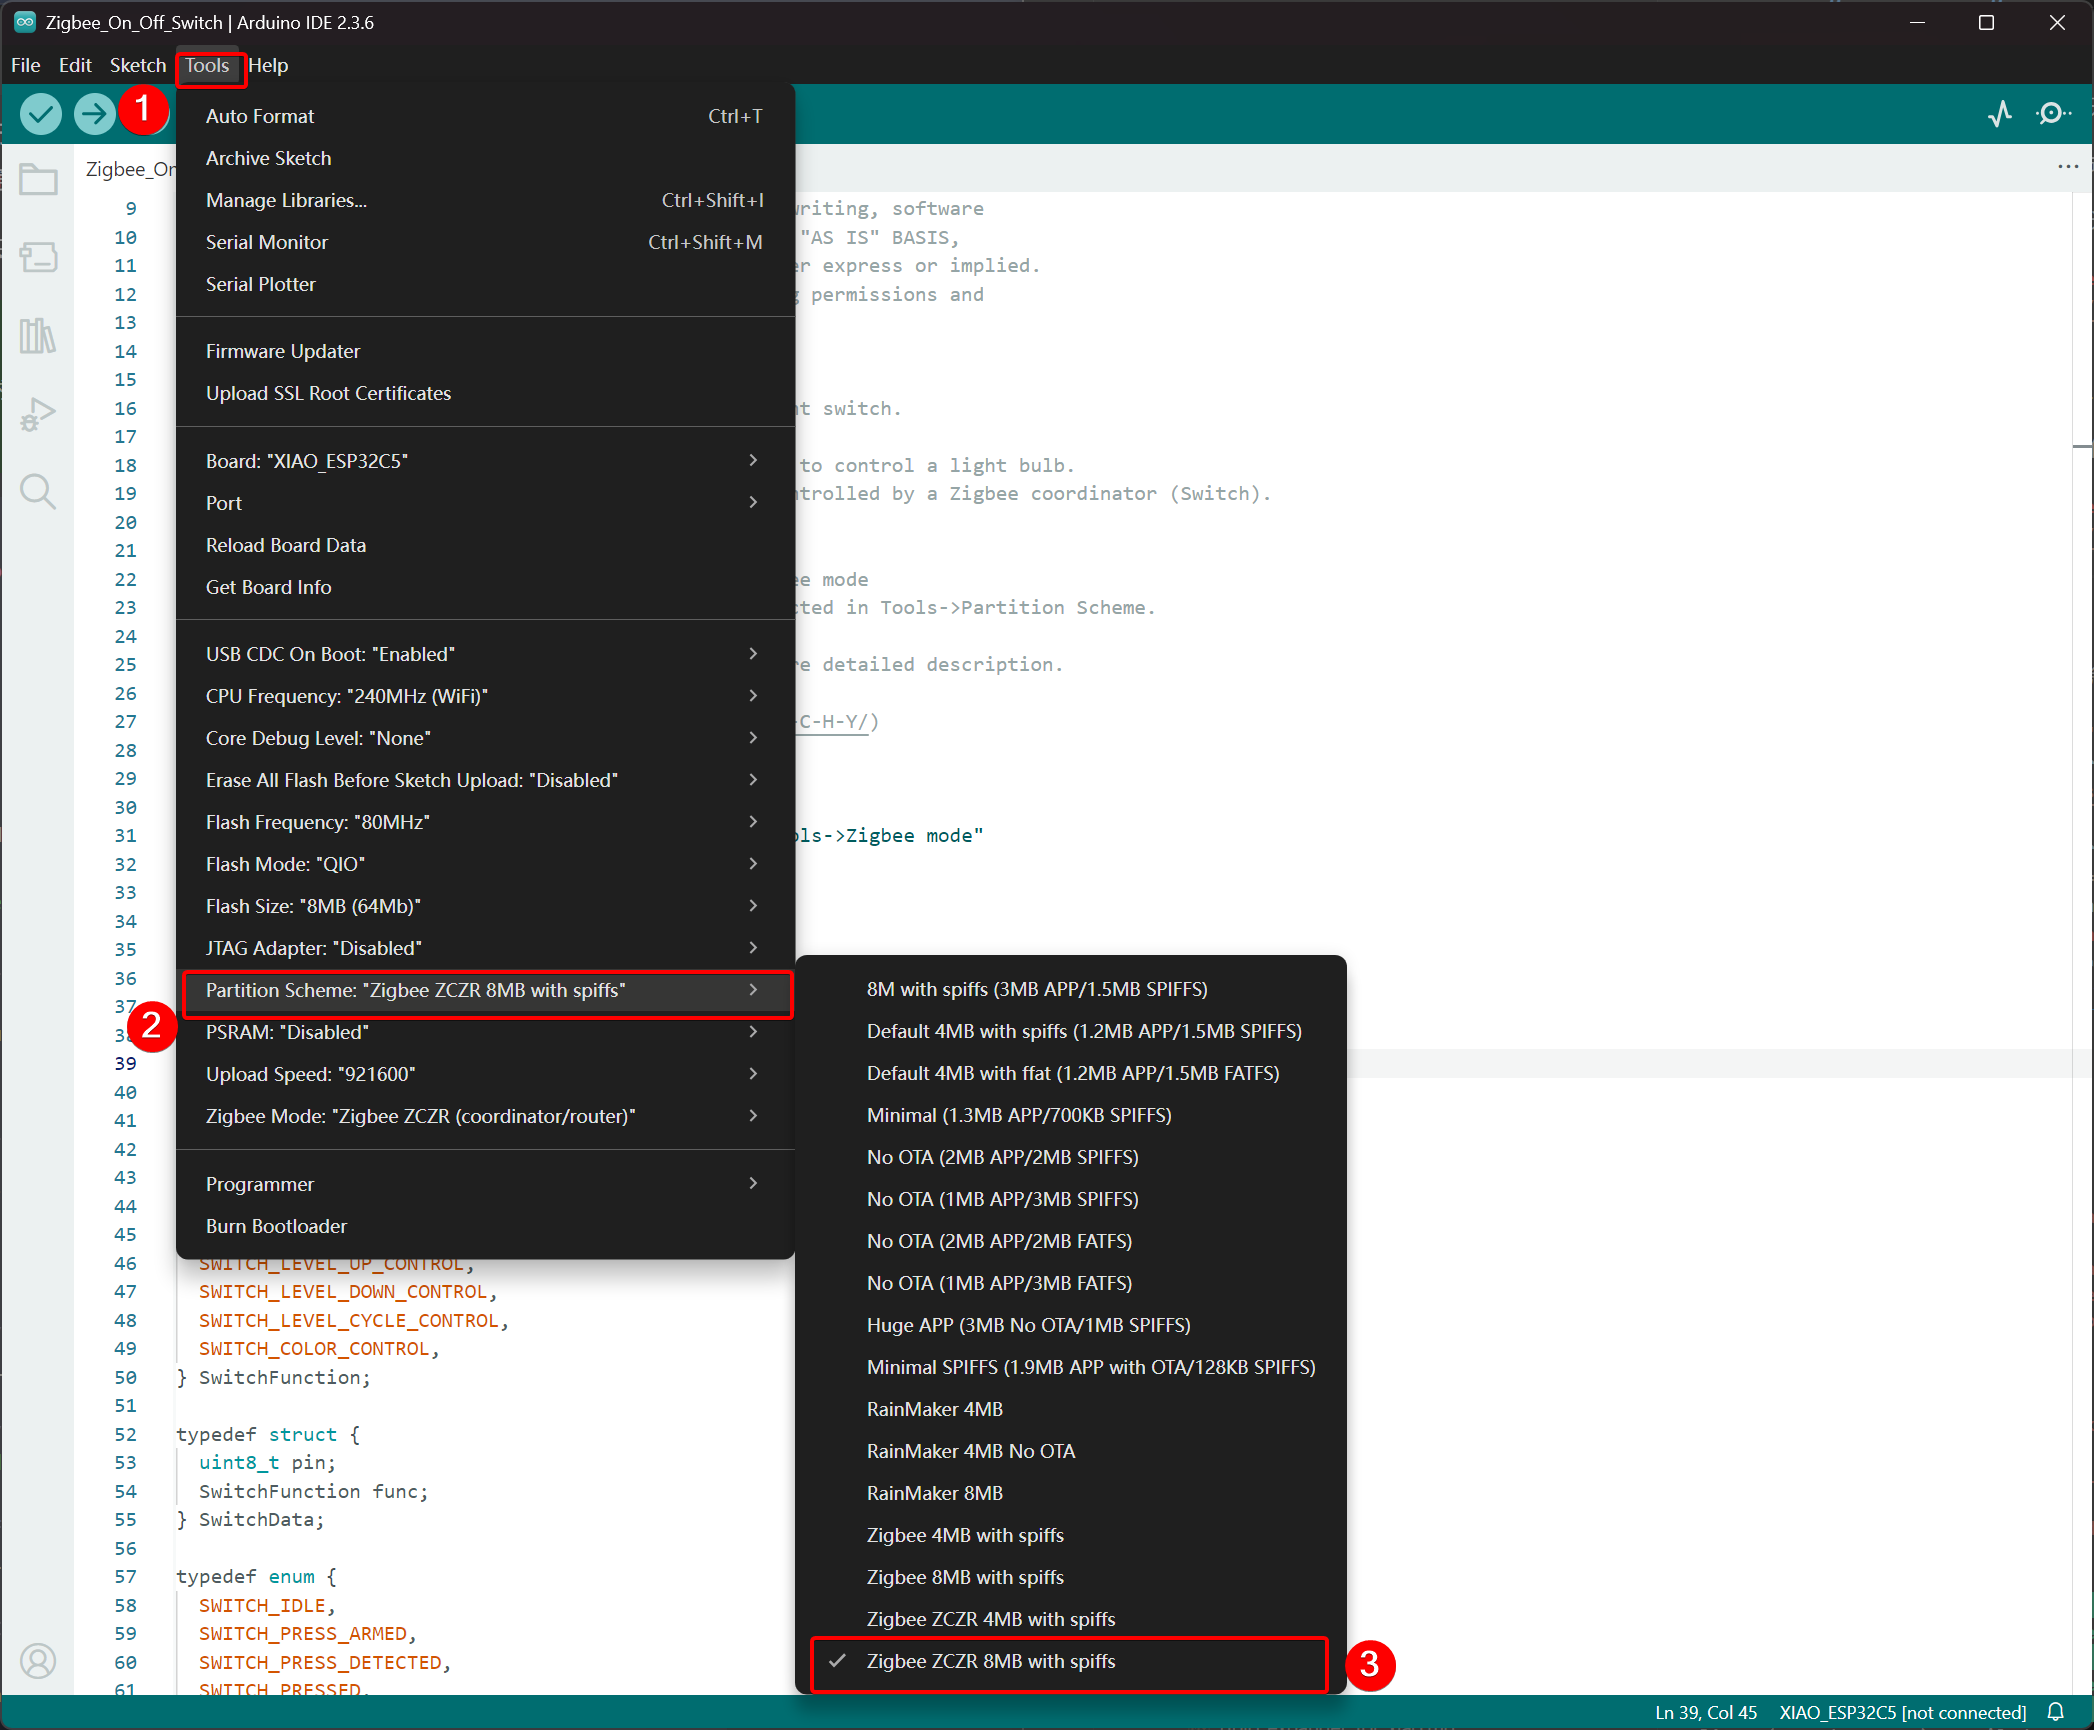This screenshot has width=2094, height=1730.
Task: Open the Sketch menu
Action: (x=137, y=65)
